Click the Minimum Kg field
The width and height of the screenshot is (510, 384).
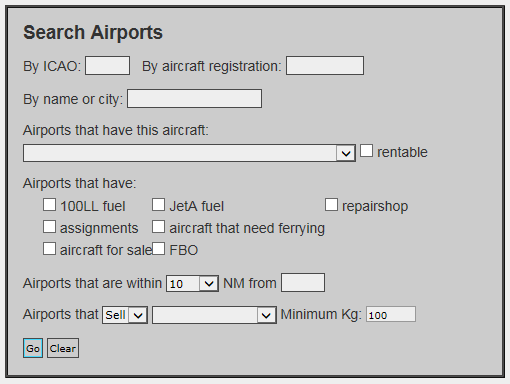(x=391, y=314)
